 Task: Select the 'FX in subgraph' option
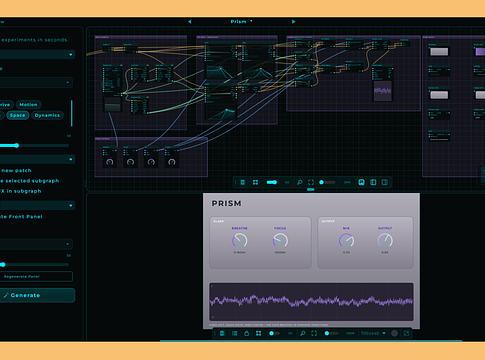[21, 191]
